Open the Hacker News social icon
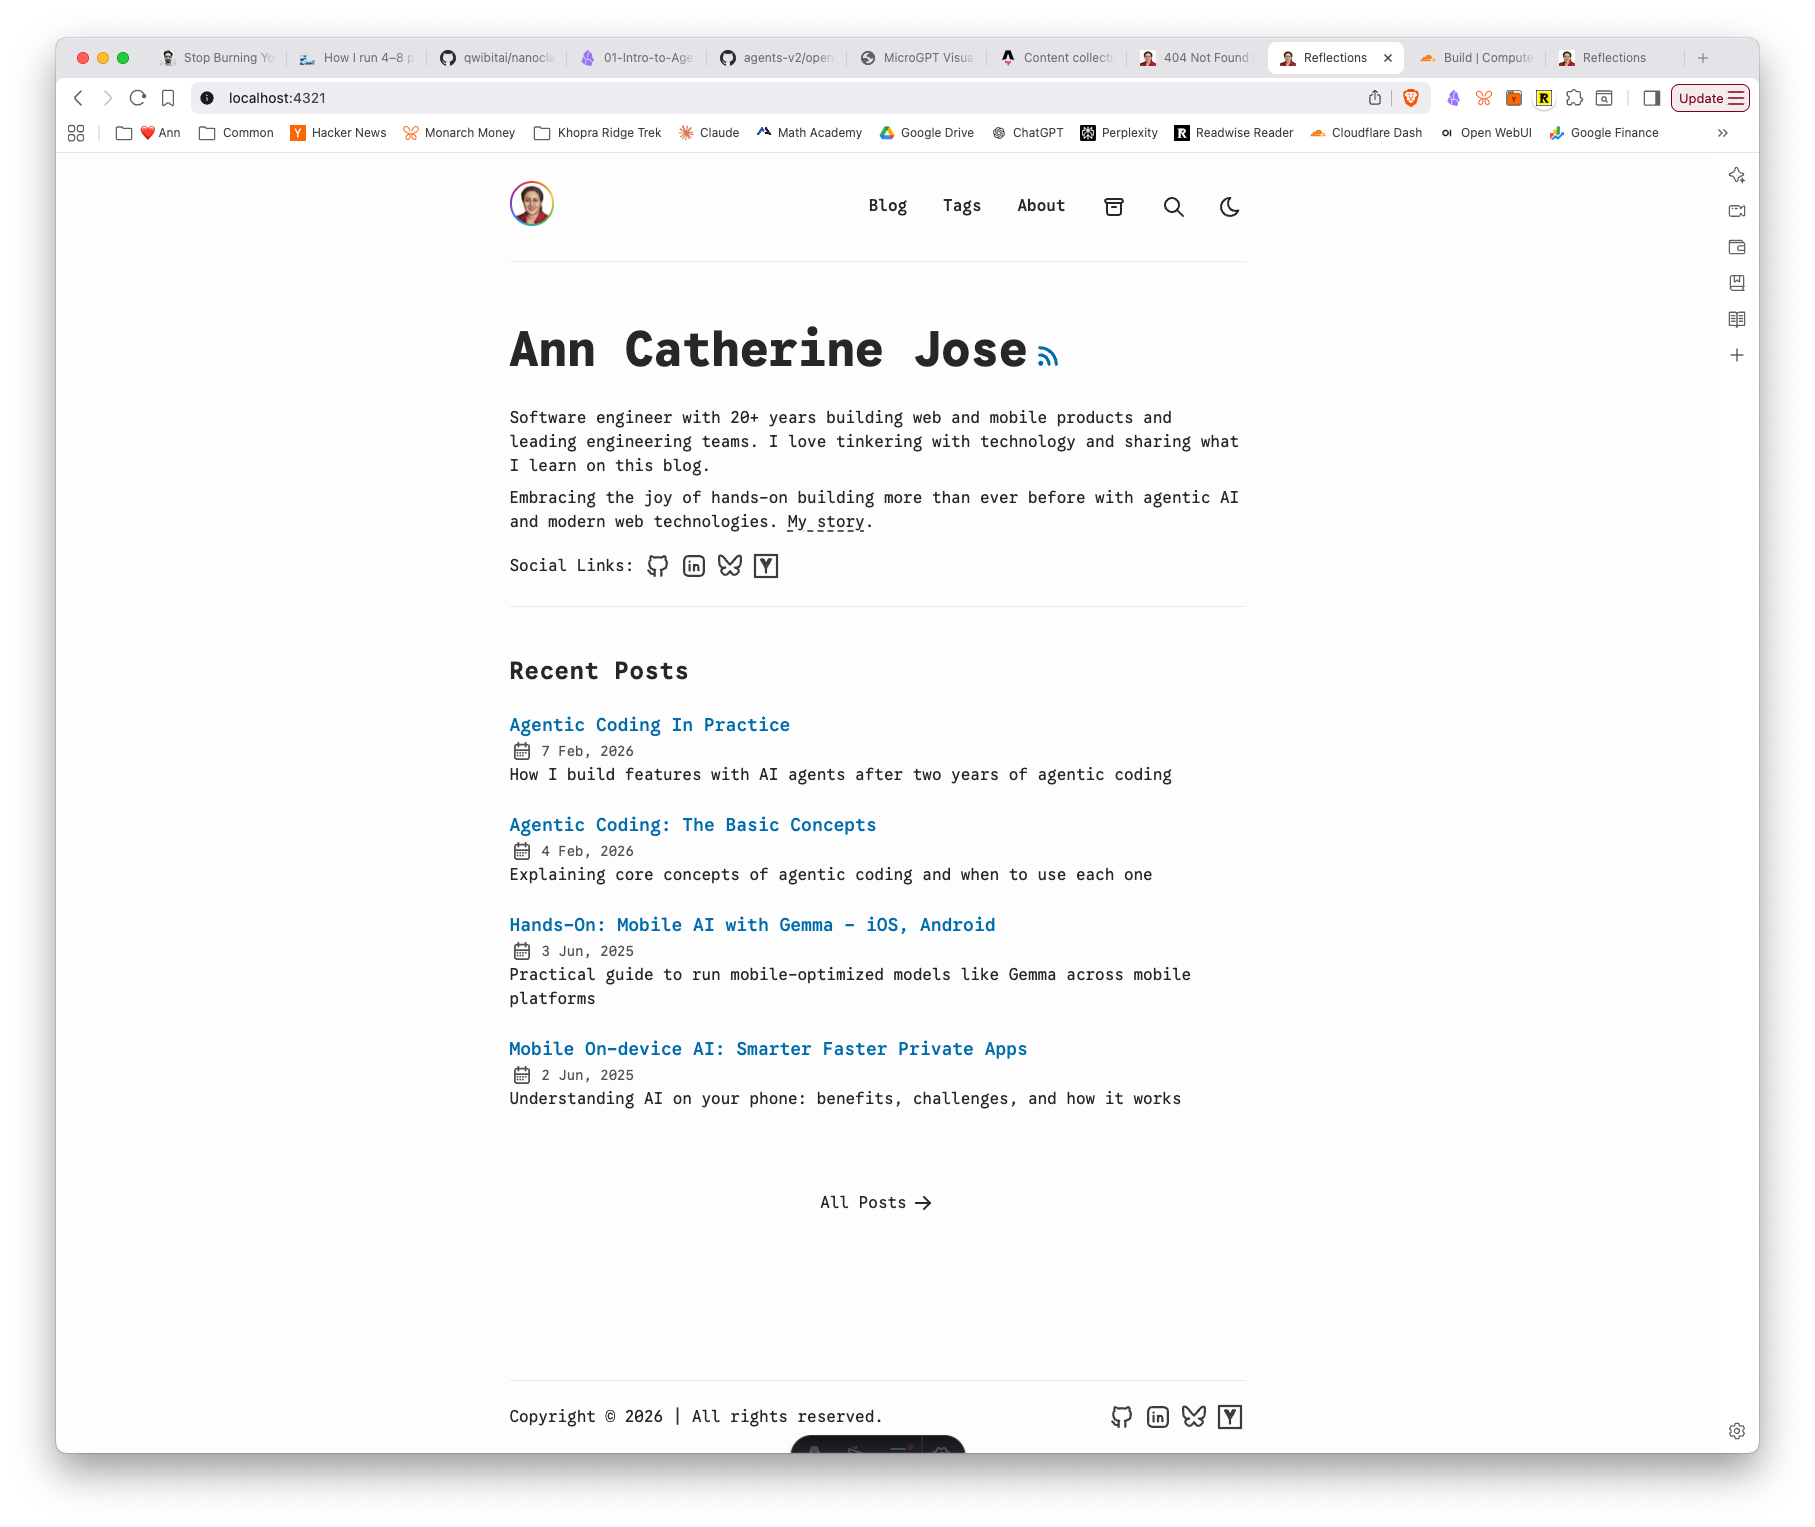The image size is (1815, 1527). (766, 565)
